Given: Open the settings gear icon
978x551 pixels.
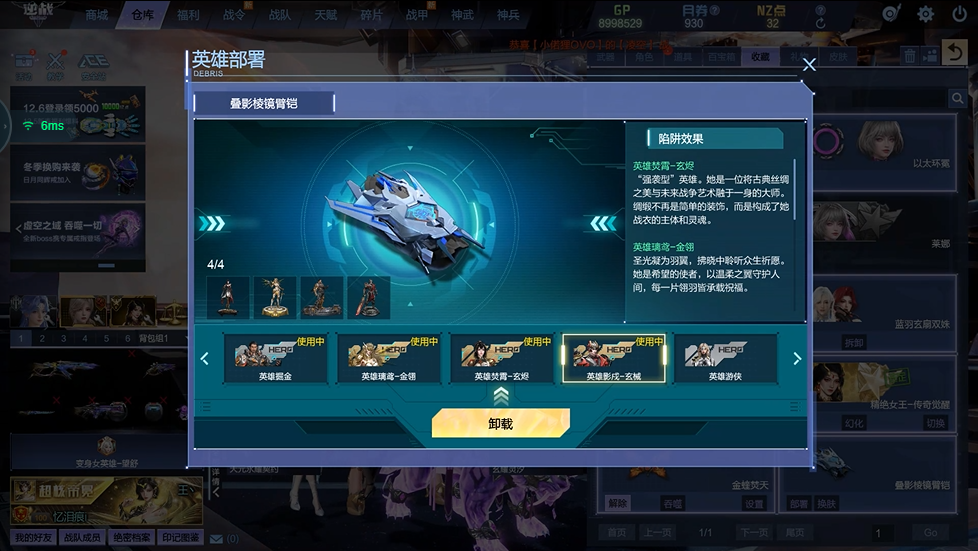Looking at the screenshot, I should (x=926, y=14).
